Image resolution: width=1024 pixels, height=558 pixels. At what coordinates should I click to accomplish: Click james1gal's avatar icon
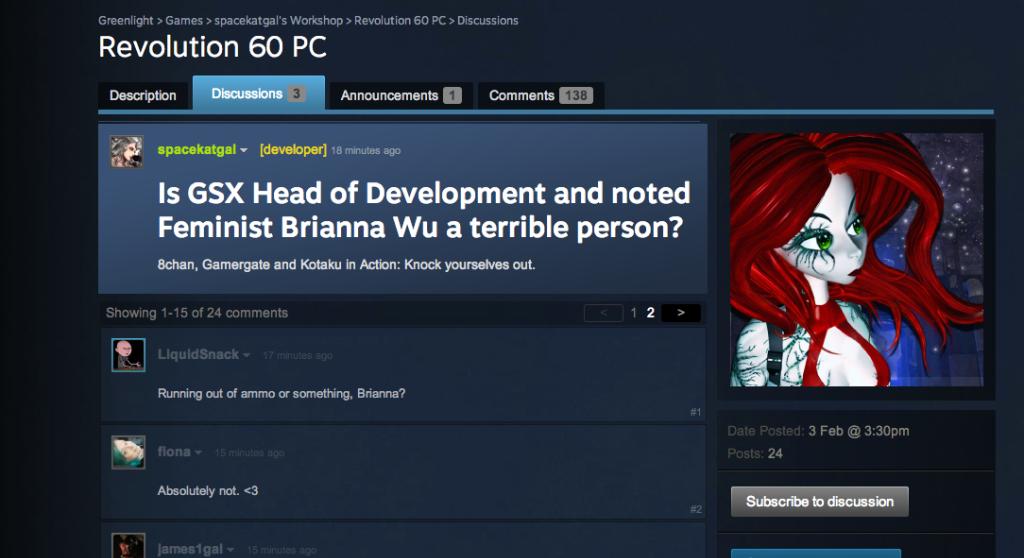coord(128,546)
